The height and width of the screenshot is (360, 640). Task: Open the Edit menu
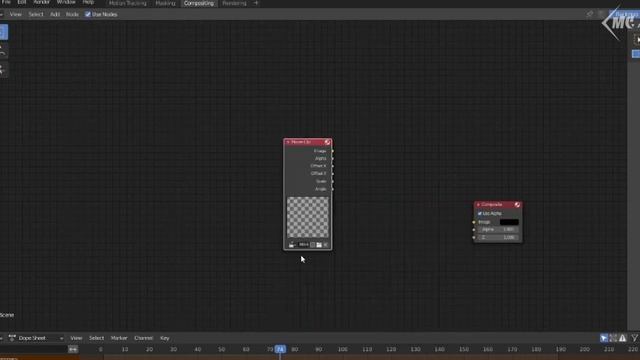click(22, 2)
